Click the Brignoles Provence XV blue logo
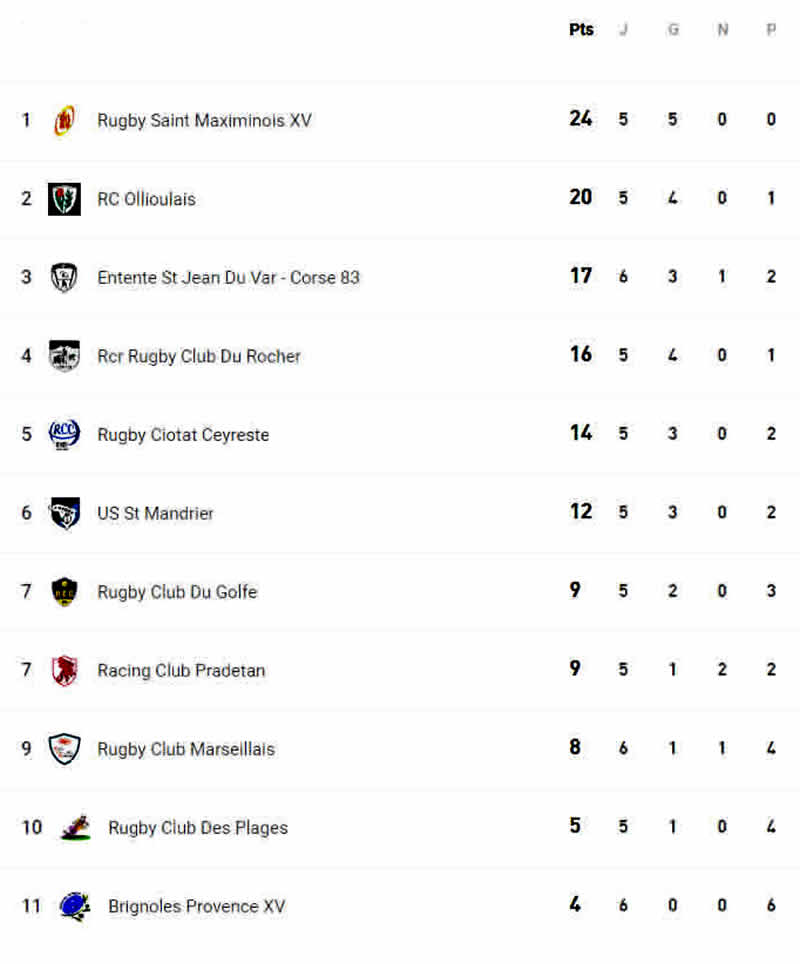Image resolution: width=800 pixels, height=964 pixels. pos(75,906)
